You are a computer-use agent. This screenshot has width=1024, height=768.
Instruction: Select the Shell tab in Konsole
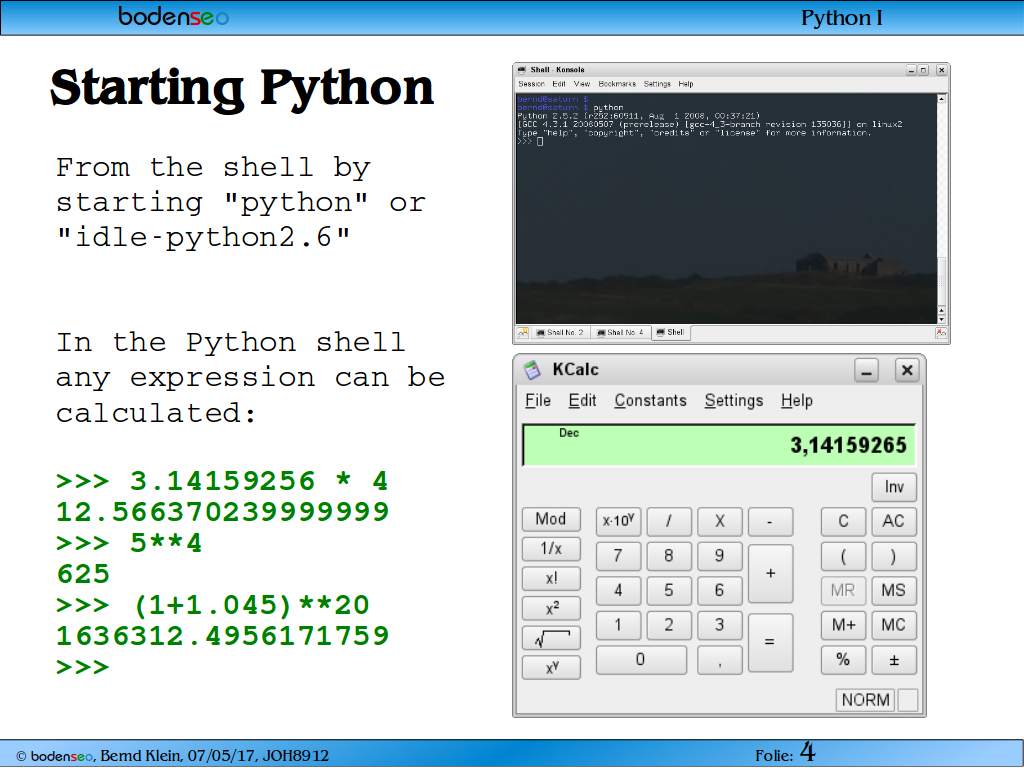(671, 333)
